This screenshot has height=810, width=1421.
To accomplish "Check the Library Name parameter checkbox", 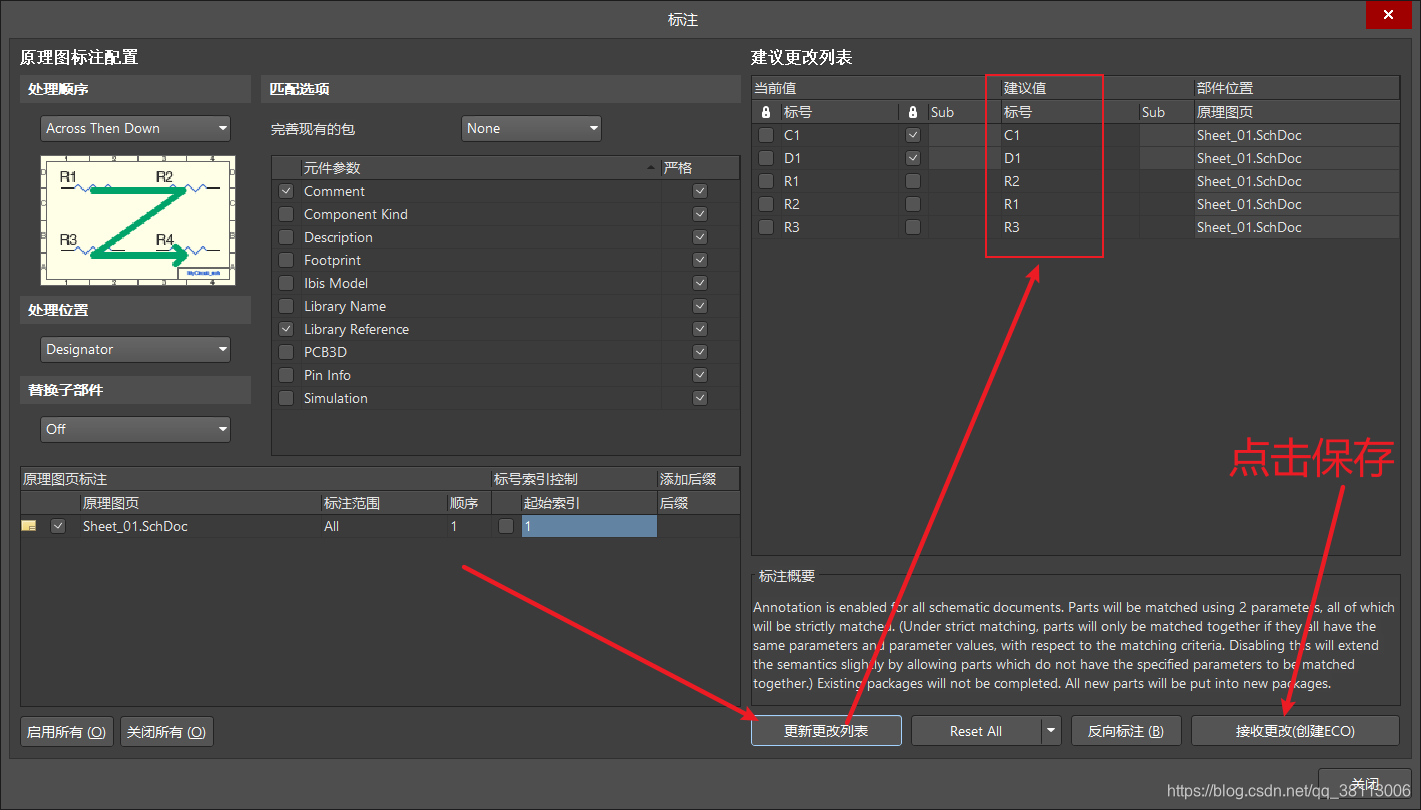I will pyautogui.click(x=287, y=306).
